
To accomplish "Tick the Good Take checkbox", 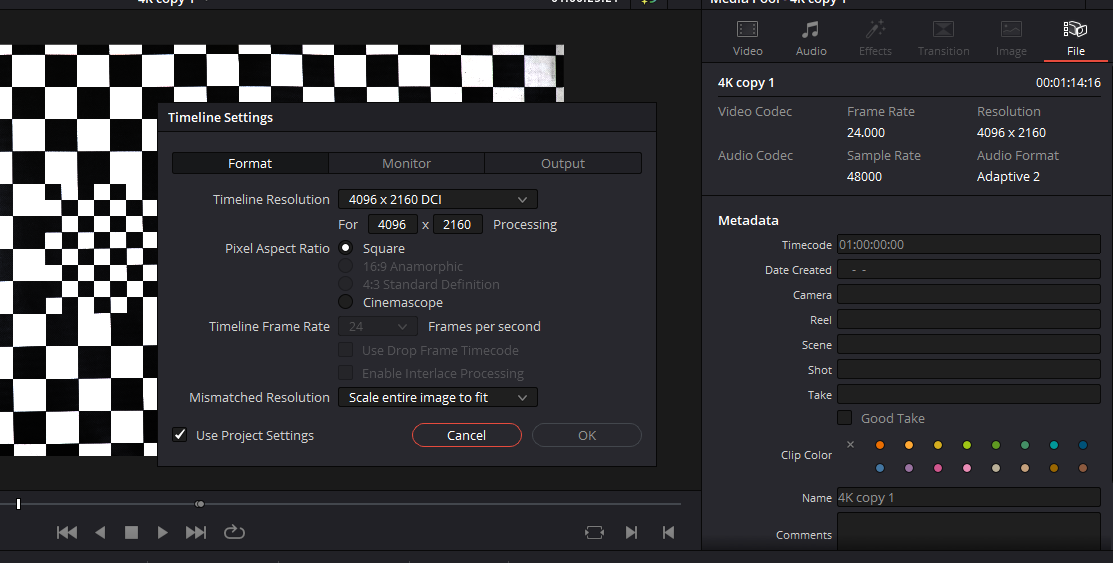I will (845, 418).
